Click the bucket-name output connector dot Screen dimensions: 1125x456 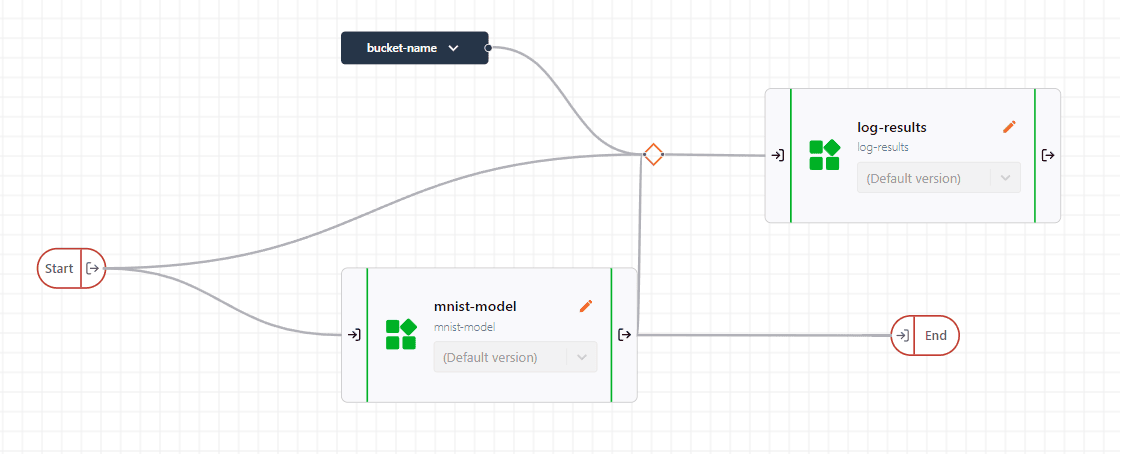(488, 47)
